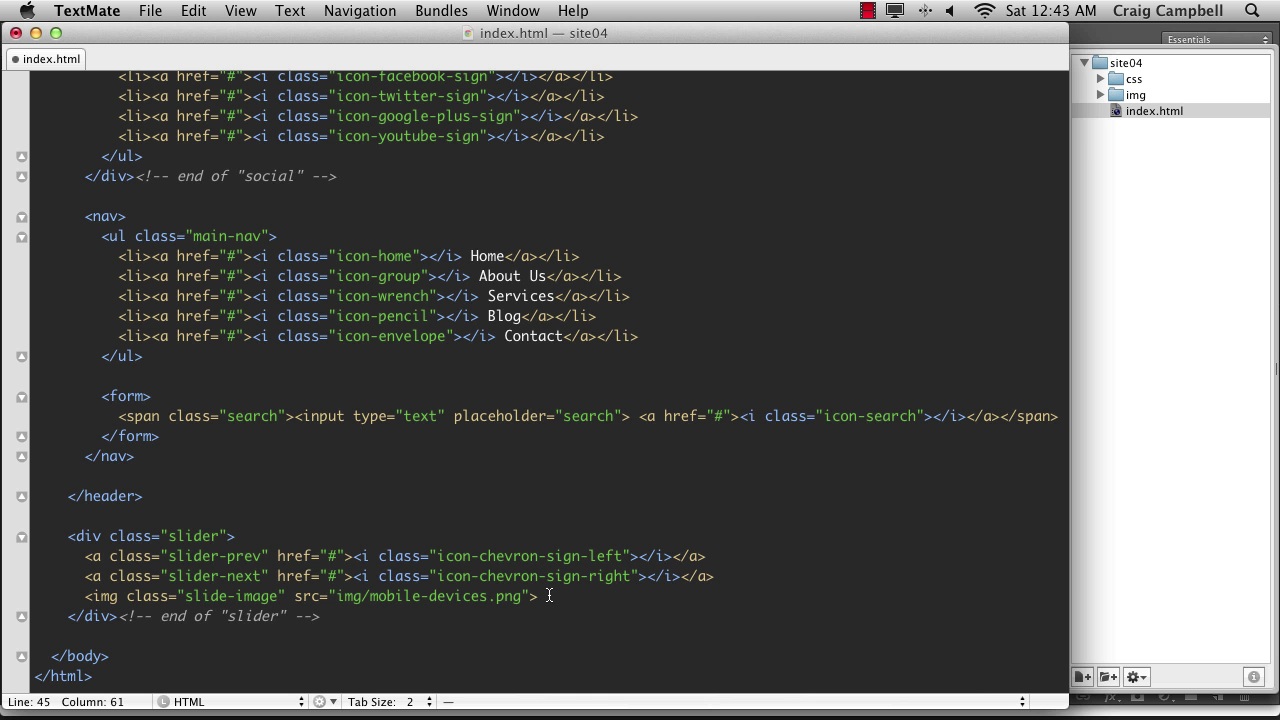This screenshot has width=1280, height=720.
Task: Switch to the index.html document tab
Action: tap(46, 59)
